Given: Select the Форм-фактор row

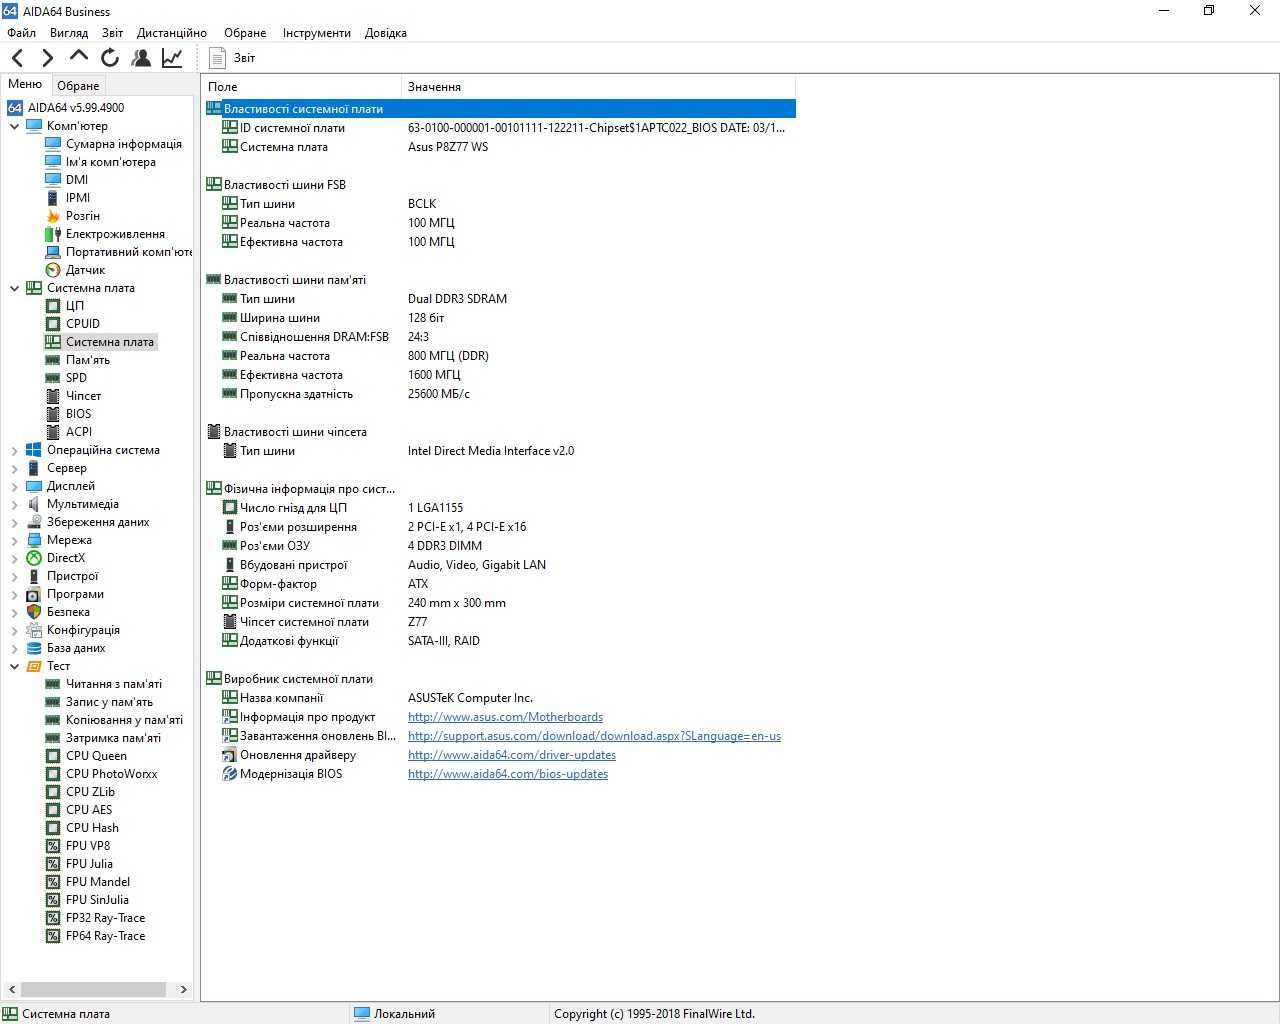Looking at the screenshot, I should coord(500,583).
